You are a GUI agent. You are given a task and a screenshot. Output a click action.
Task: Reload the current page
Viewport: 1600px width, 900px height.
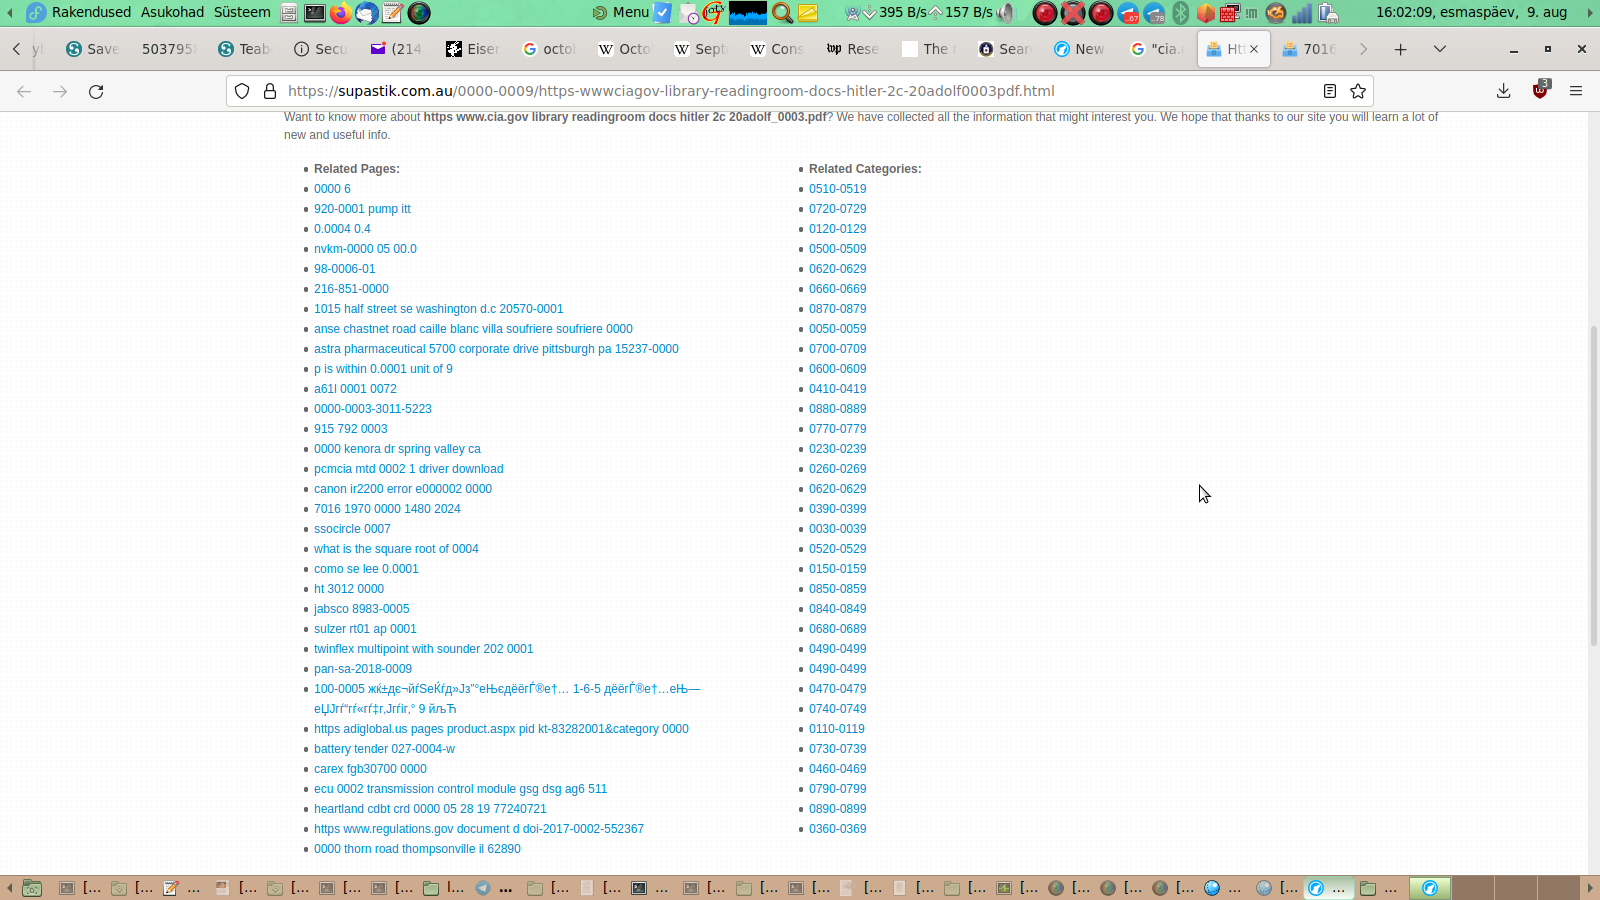[96, 91]
